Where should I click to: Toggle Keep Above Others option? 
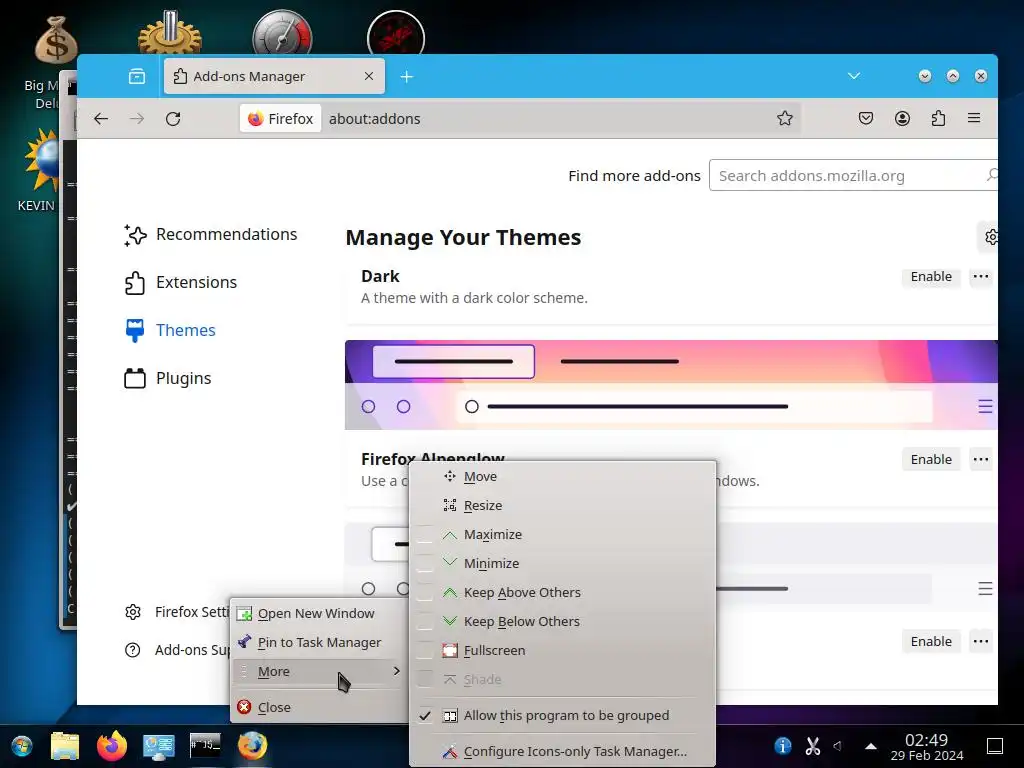pyautogui.click(x=562, y=592)
